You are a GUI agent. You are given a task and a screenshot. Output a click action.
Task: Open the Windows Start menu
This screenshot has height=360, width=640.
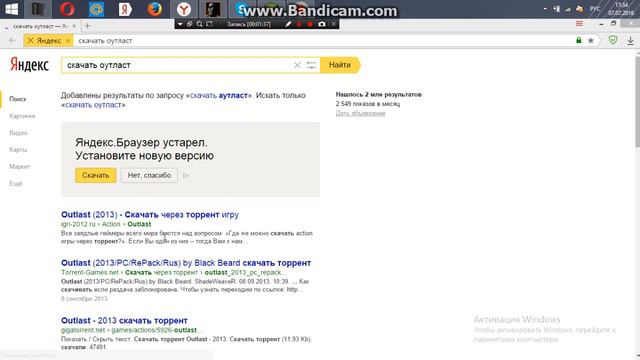coord(11,9)
